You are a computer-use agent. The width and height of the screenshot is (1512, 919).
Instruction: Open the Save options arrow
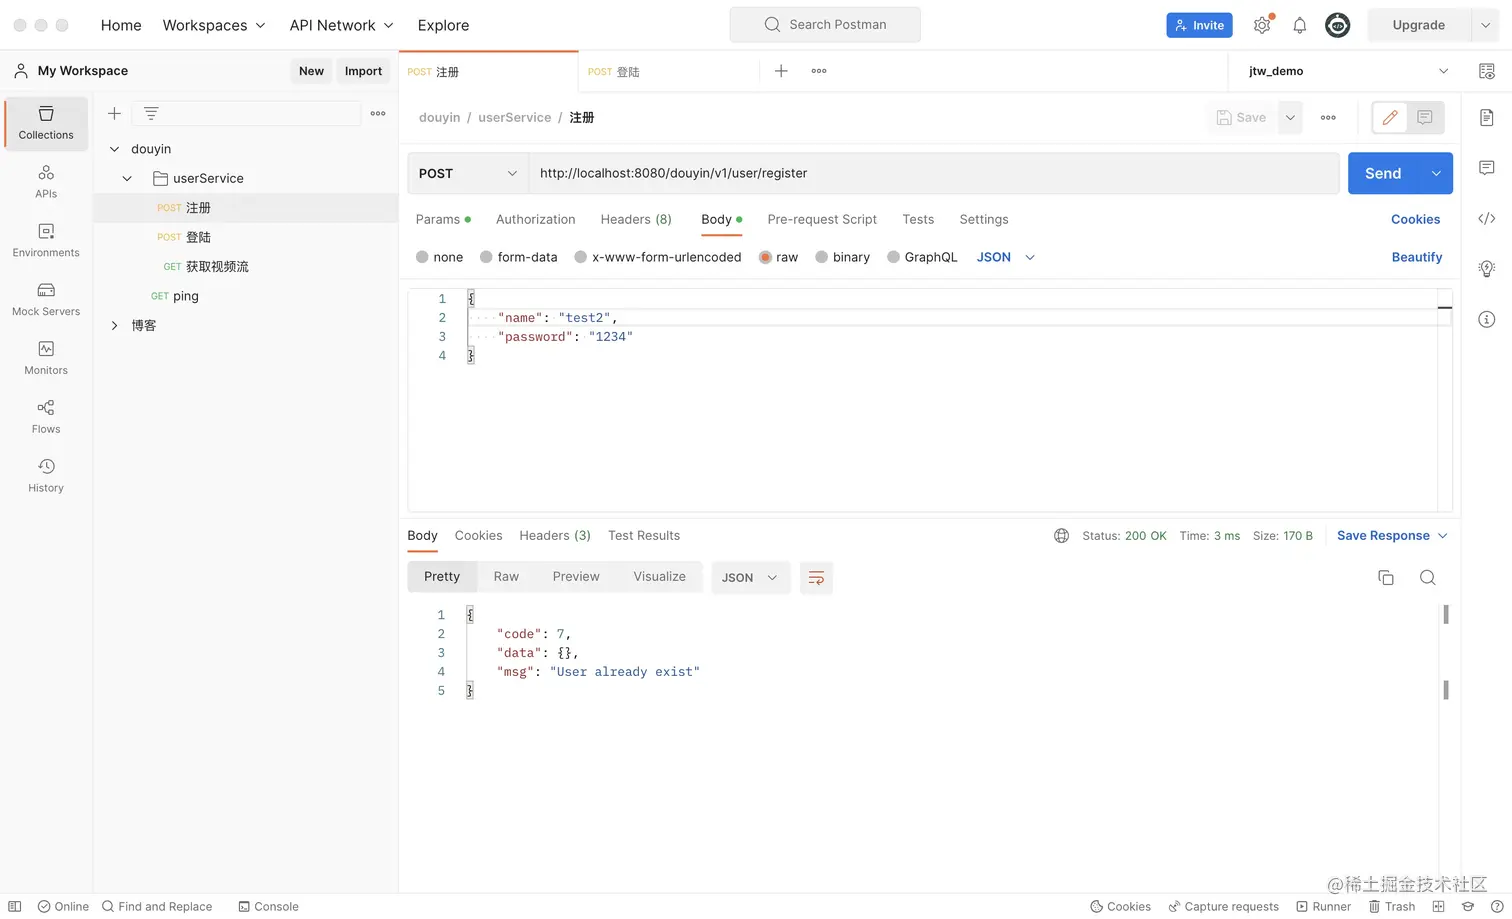click(x=1290, y=117)
